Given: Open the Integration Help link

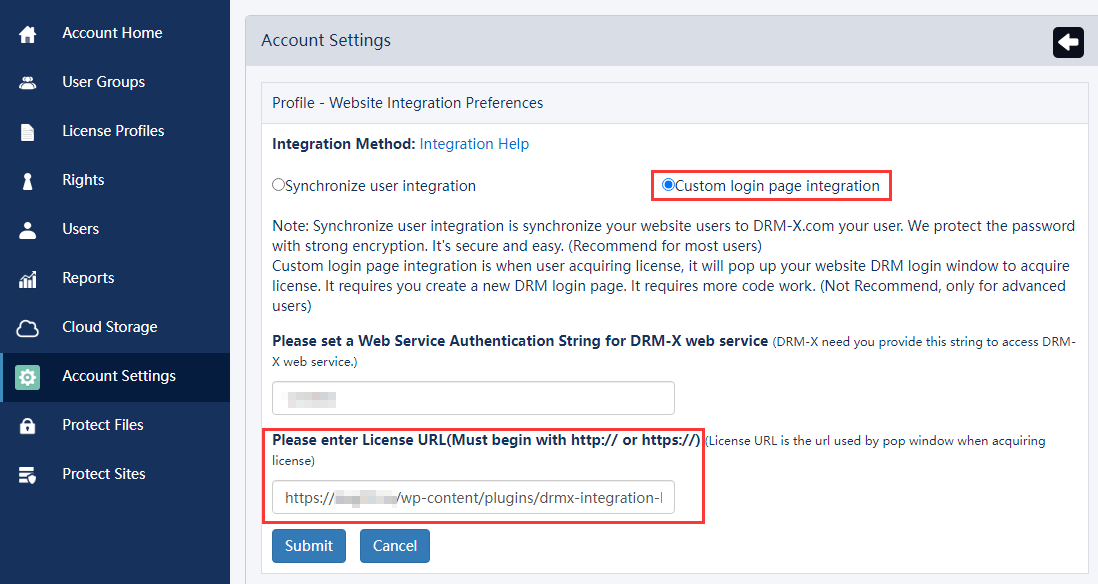Looking at the screenshot, I should [x=474, y=143].
